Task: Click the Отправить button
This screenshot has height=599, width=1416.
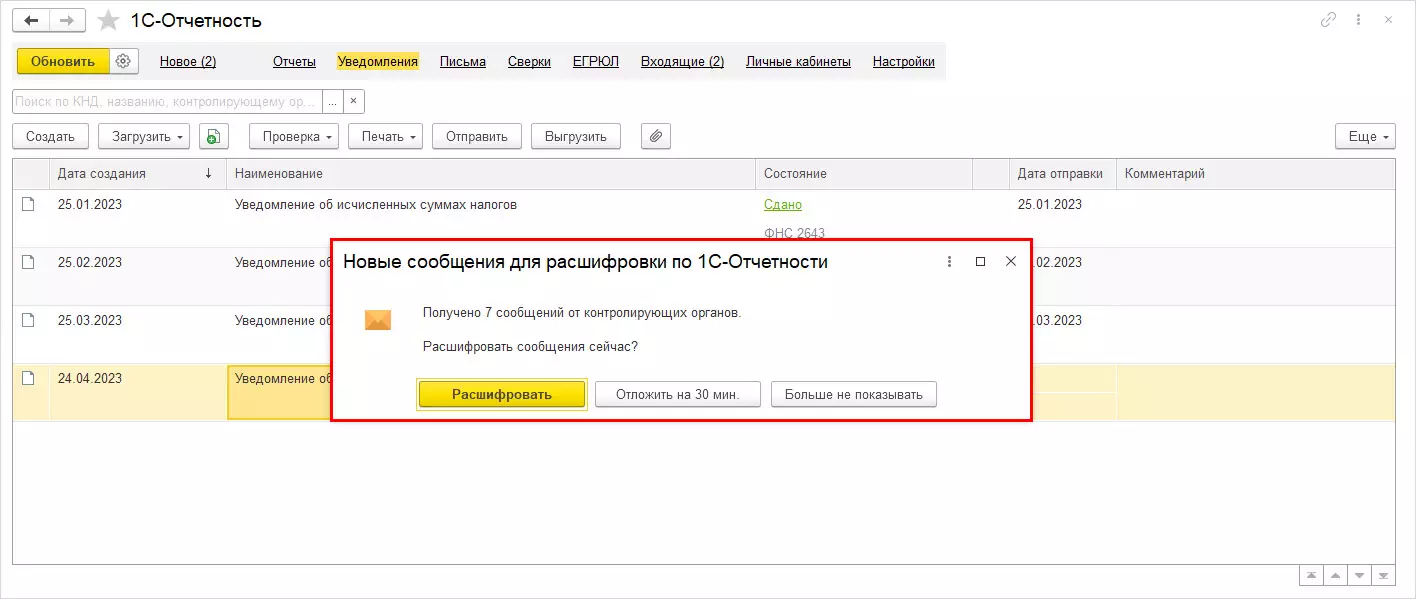Action: click(477, 136)
